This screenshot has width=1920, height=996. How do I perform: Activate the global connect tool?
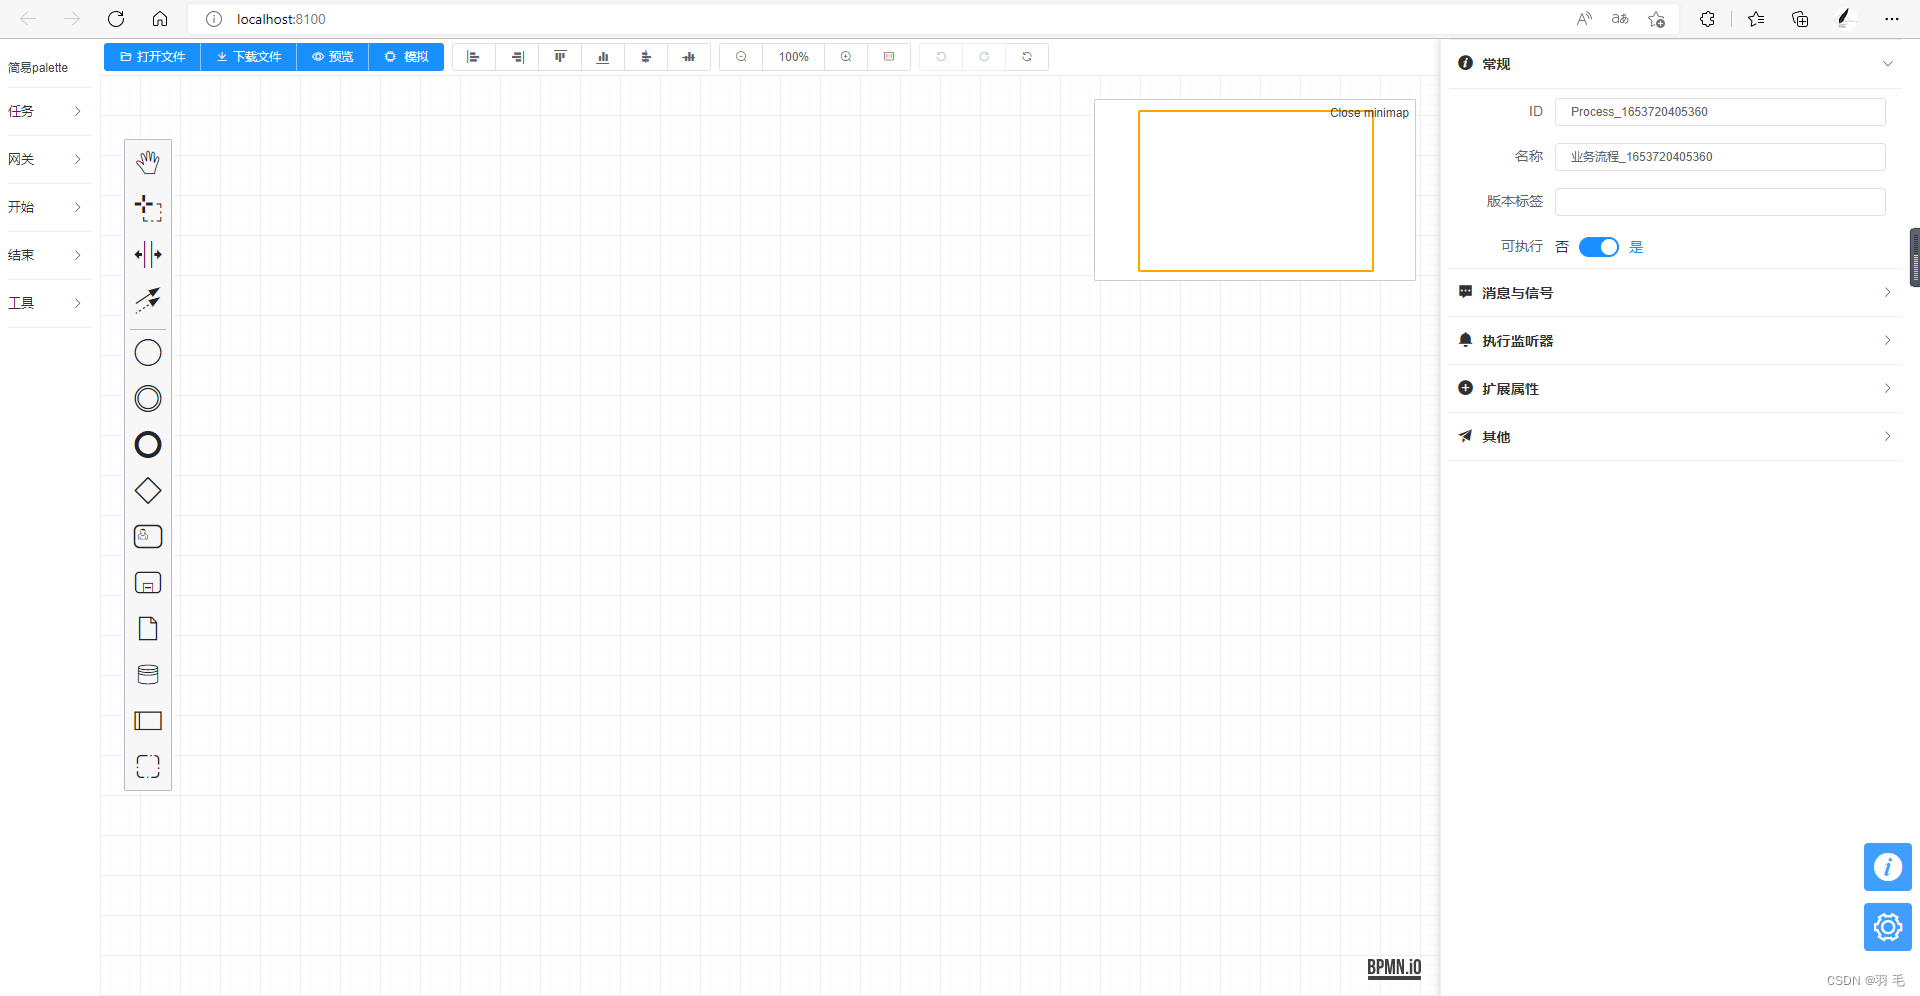coord(147,300)
